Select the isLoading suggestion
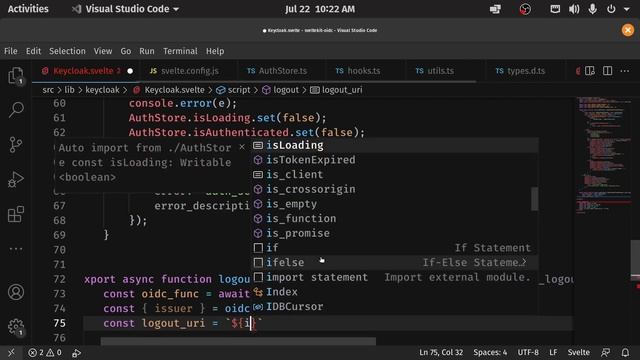This screenshot has width=640, height=360. [395, 145]
